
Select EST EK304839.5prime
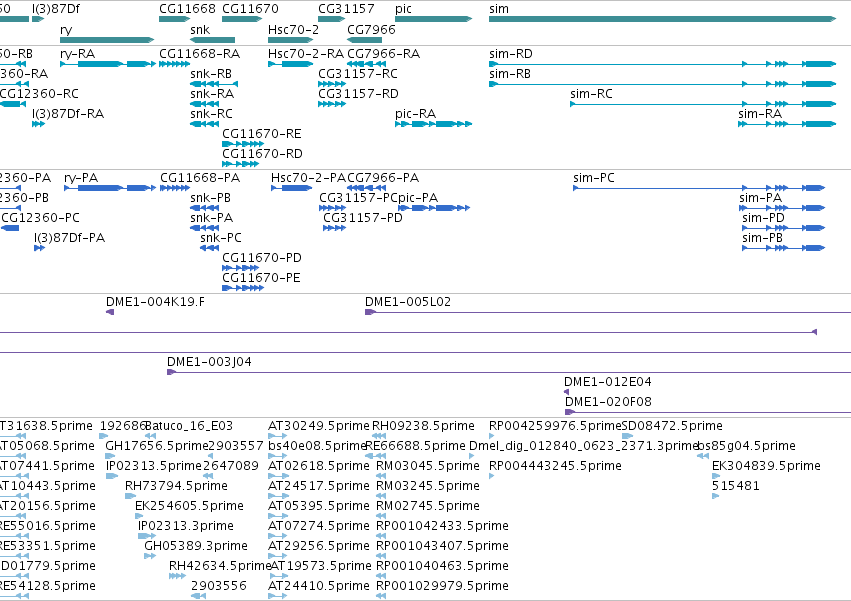716,476
